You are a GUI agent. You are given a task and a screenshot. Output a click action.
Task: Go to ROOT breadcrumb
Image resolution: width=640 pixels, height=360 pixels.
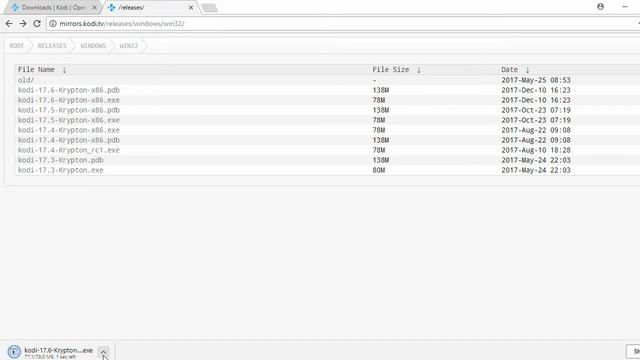click(17, 46)
